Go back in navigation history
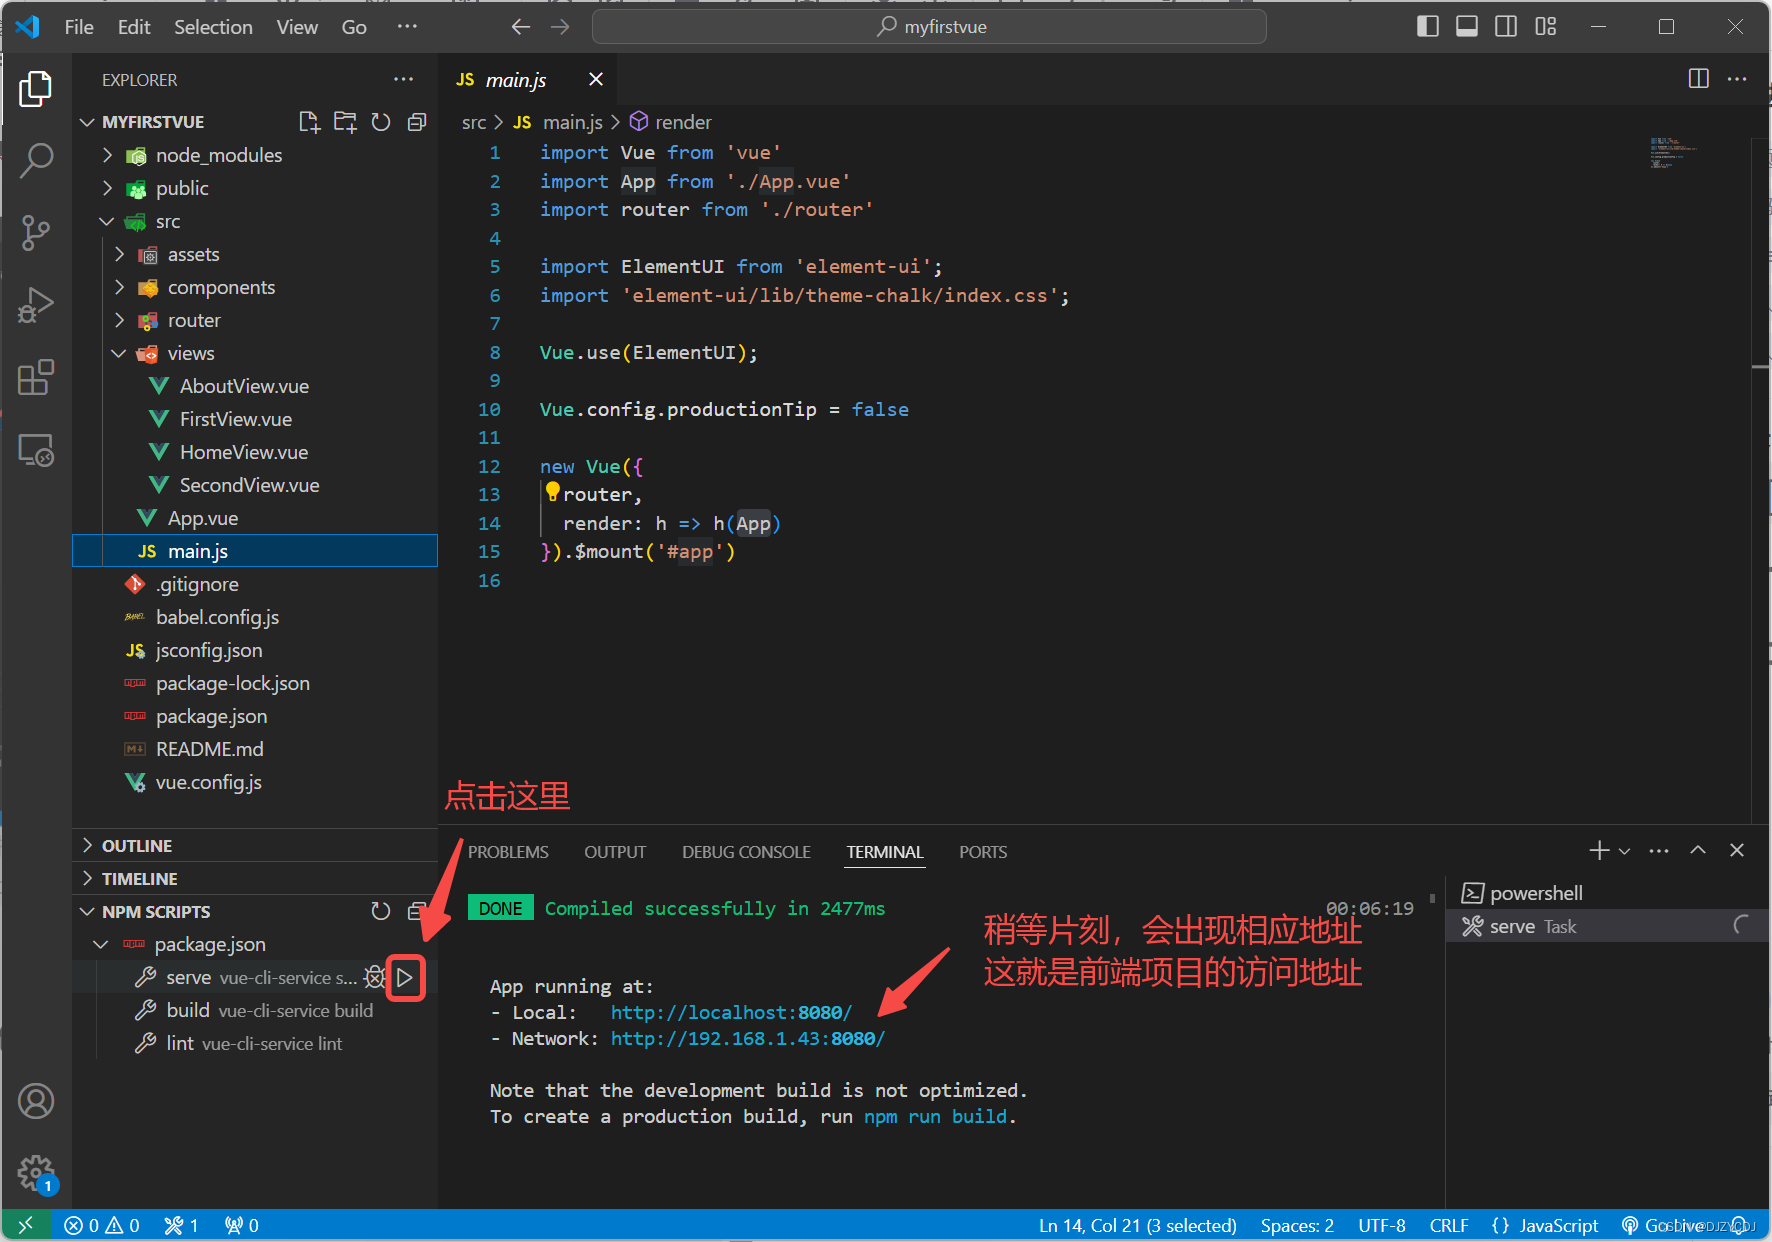Viewport: 1772px width, 1242px height. click(520, 27)
